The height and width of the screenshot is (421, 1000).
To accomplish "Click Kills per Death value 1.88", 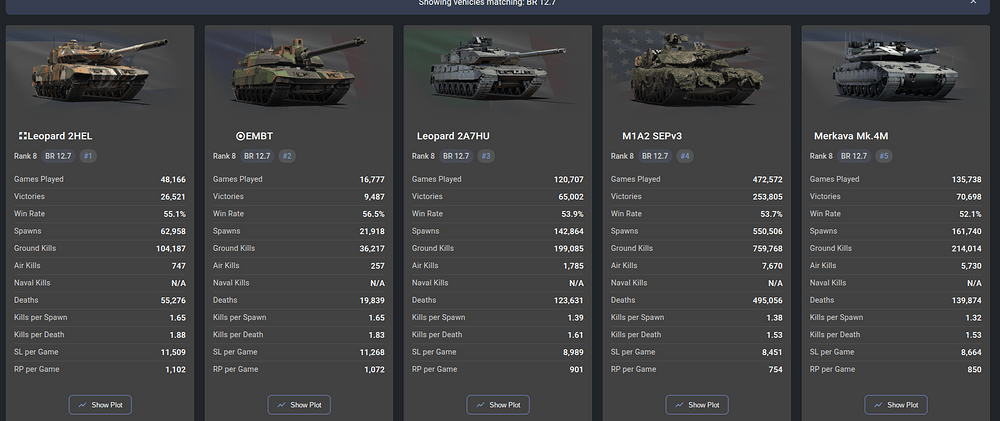I will coord(178,335).
